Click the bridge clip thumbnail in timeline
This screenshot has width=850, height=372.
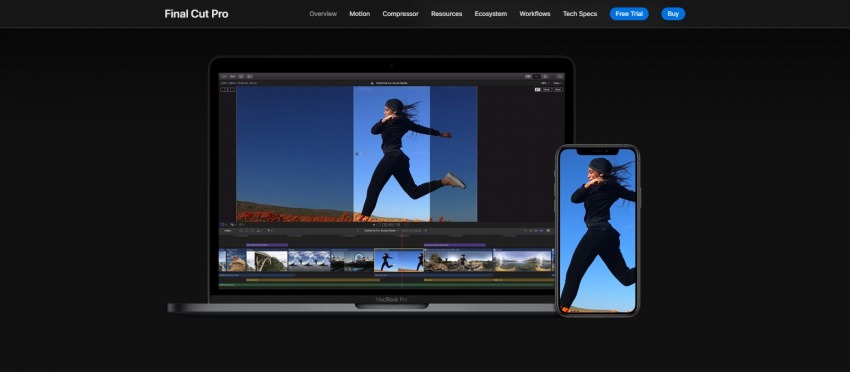pos(267,260)
